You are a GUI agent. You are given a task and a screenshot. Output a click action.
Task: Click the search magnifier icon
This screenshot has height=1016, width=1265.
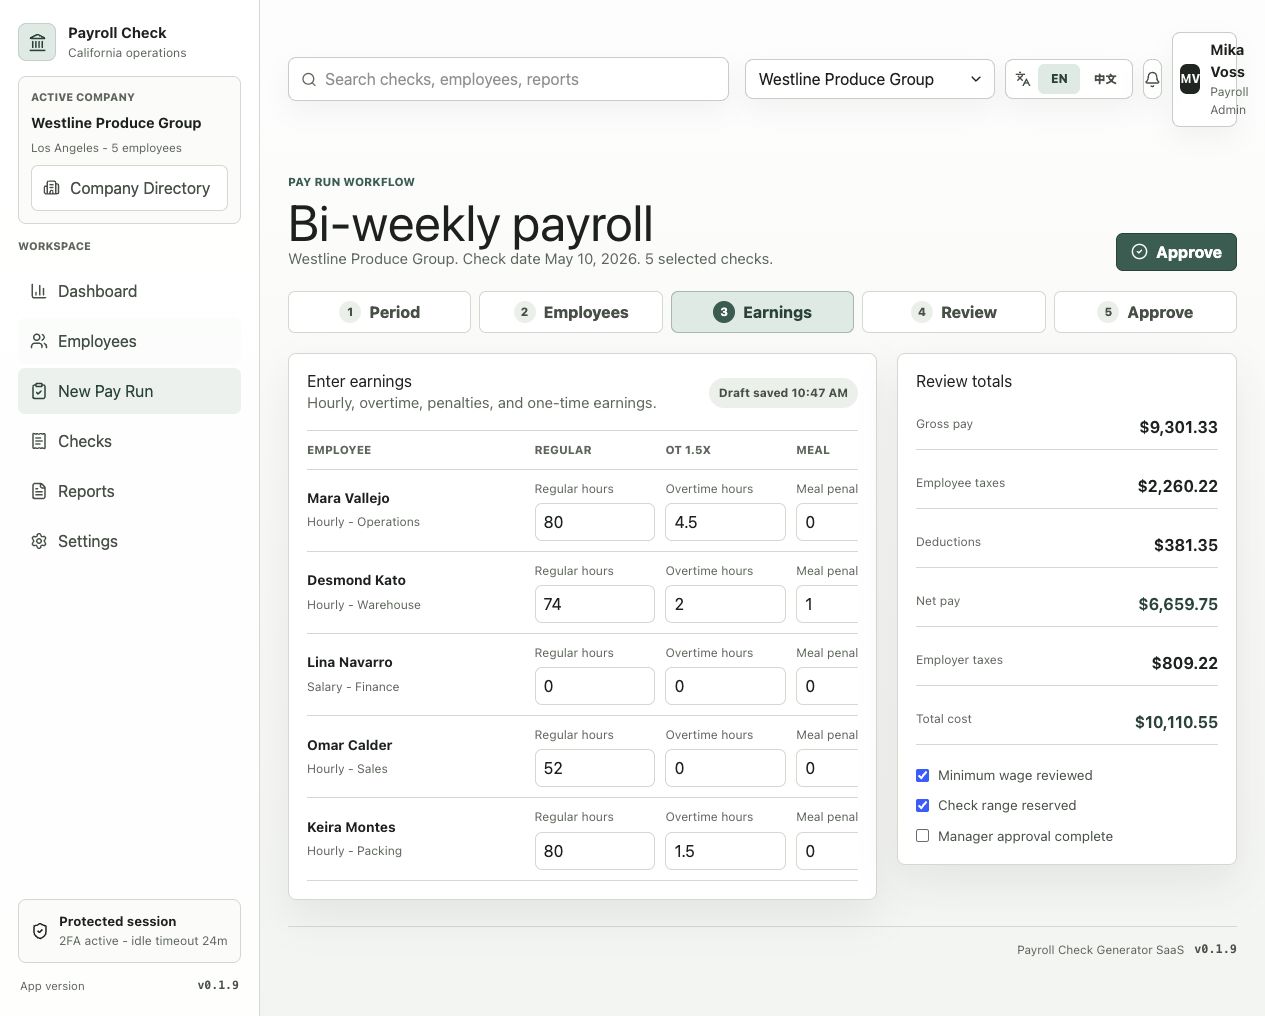(x=309, y=79)
